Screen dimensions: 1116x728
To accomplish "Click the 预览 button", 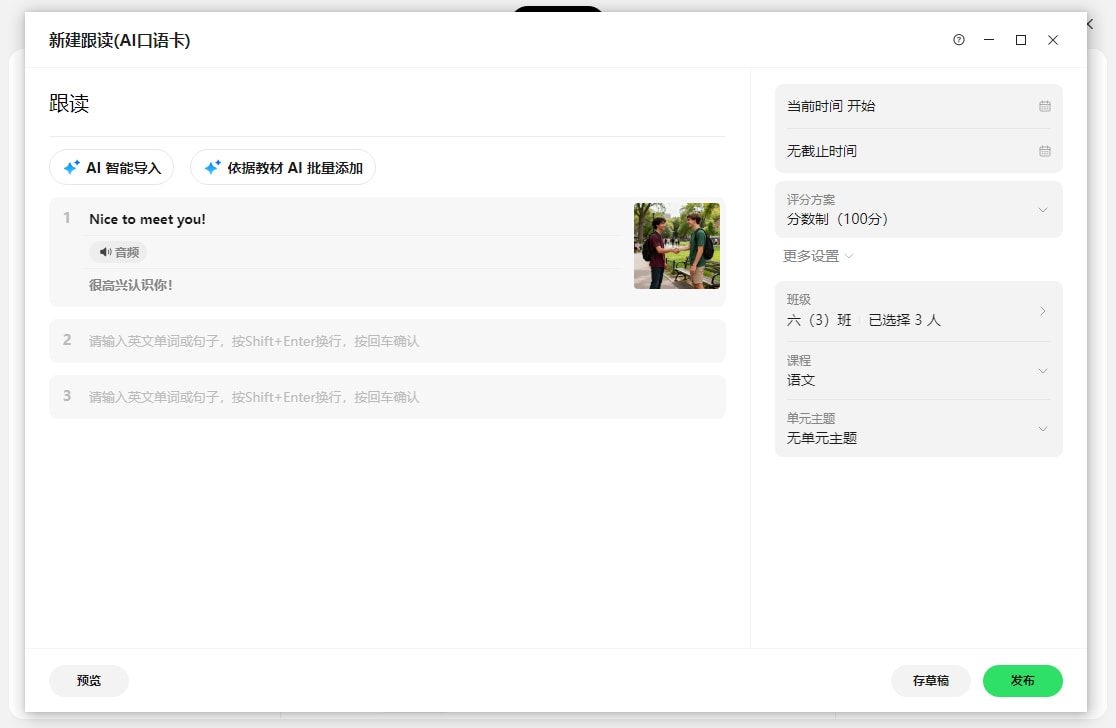I will 89,681.
